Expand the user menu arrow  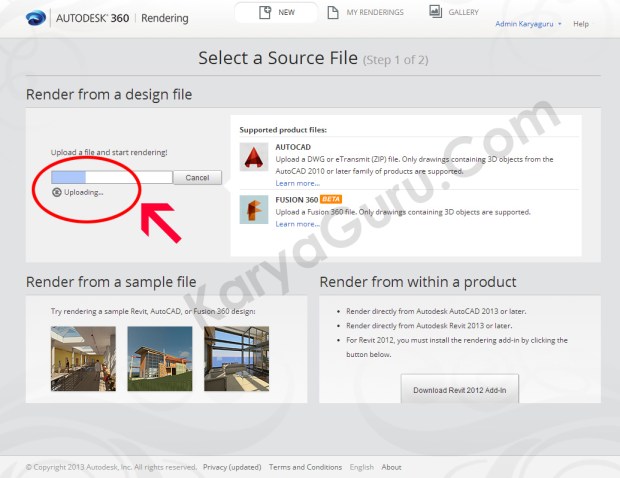point(560,24)
